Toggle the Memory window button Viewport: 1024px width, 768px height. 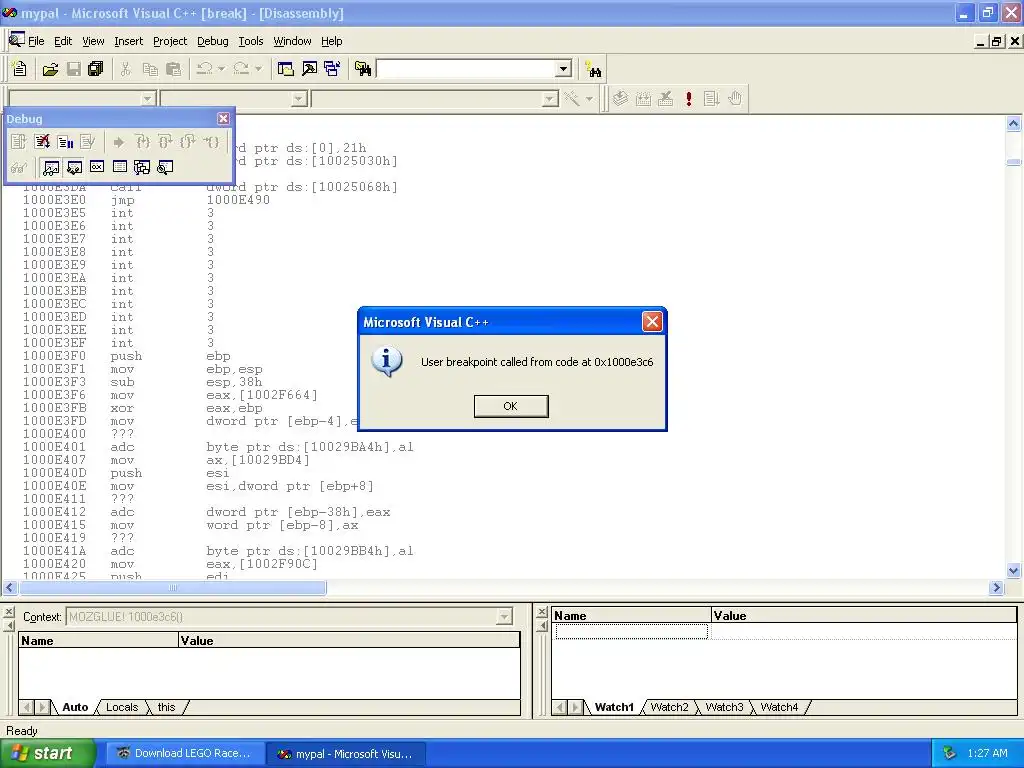120,168
